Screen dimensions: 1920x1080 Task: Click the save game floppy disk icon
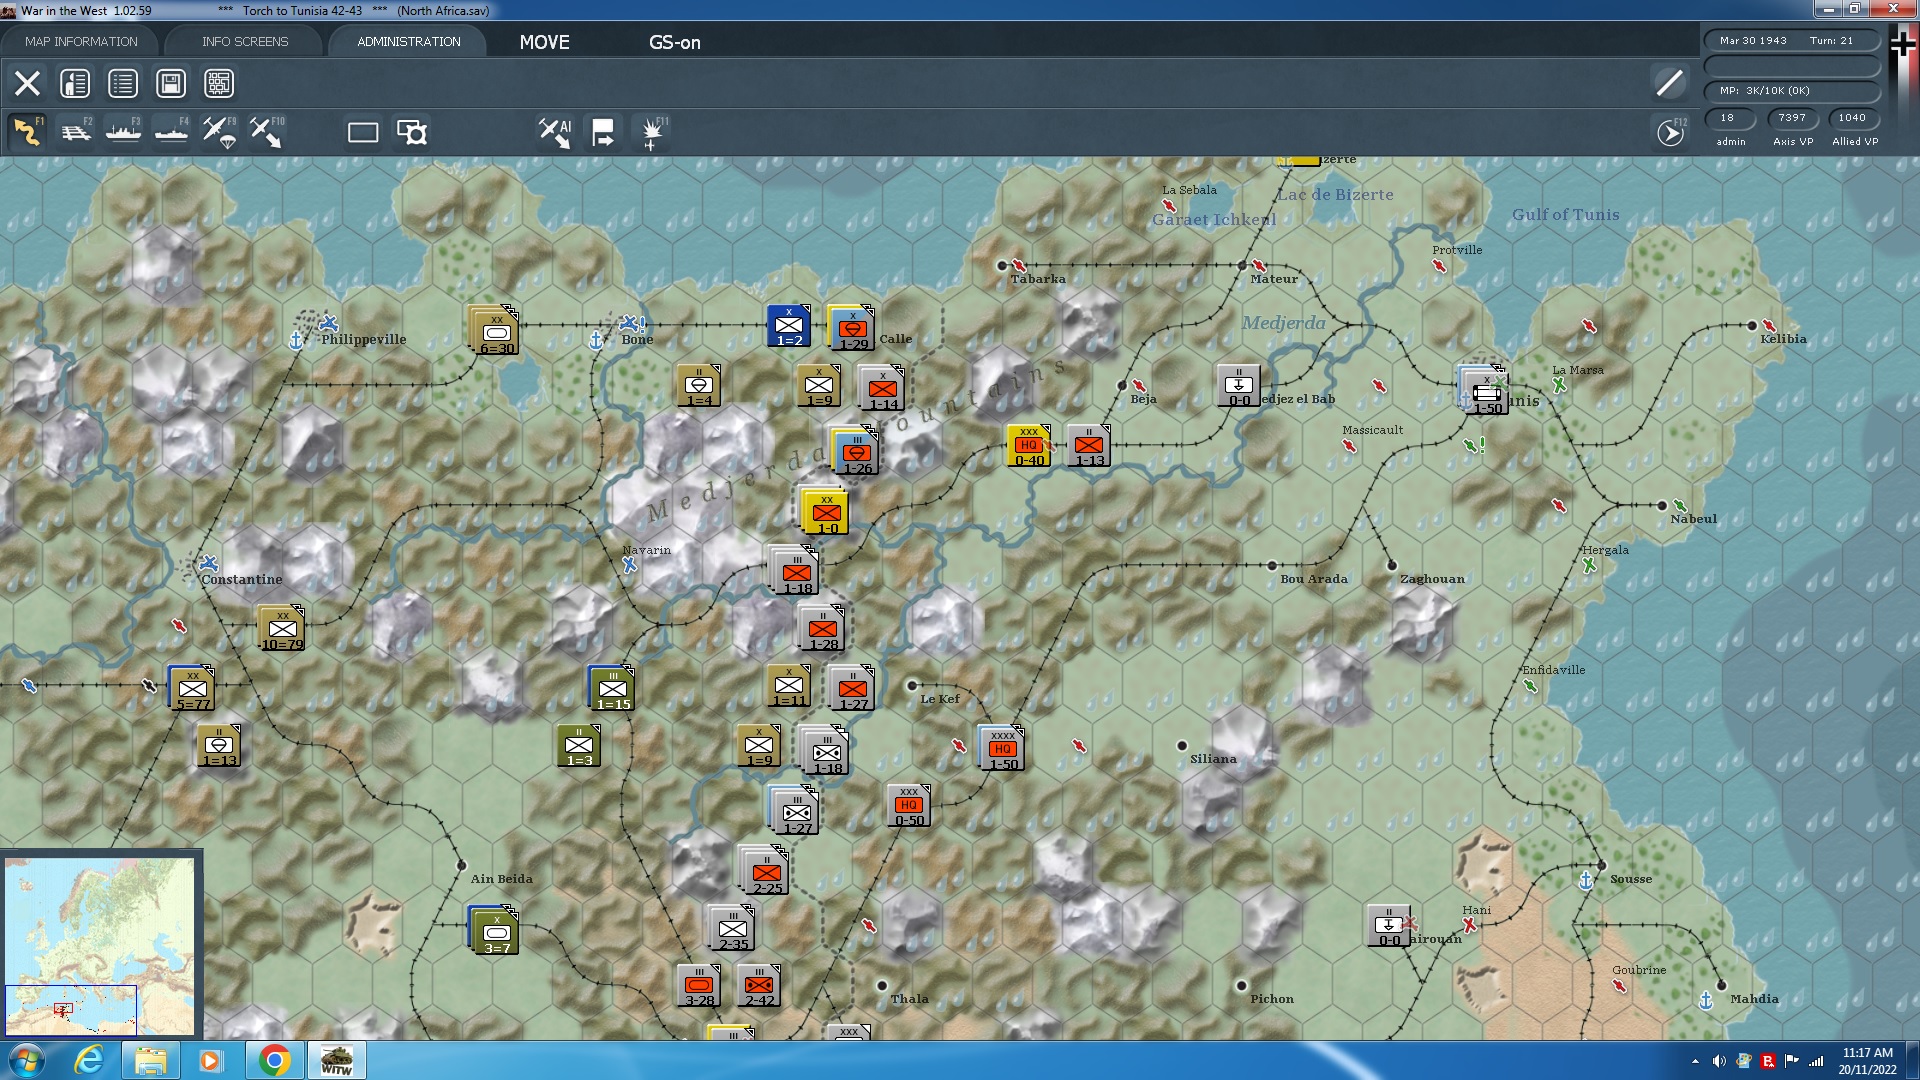click(x=171, y=83)
